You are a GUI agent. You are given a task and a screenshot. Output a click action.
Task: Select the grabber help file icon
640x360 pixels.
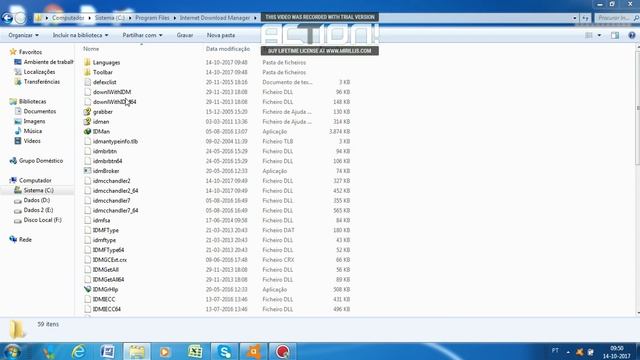[x=87, y=111]
